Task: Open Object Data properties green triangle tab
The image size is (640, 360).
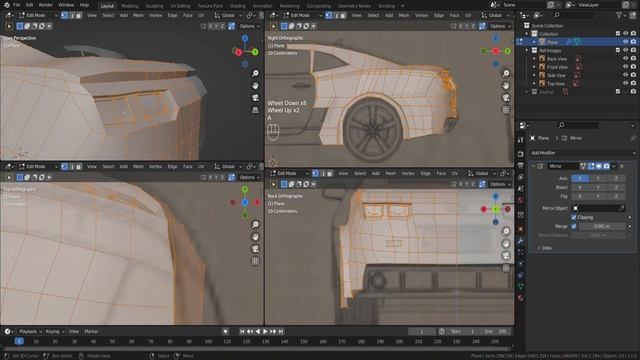Action: [x=521, y=287]
